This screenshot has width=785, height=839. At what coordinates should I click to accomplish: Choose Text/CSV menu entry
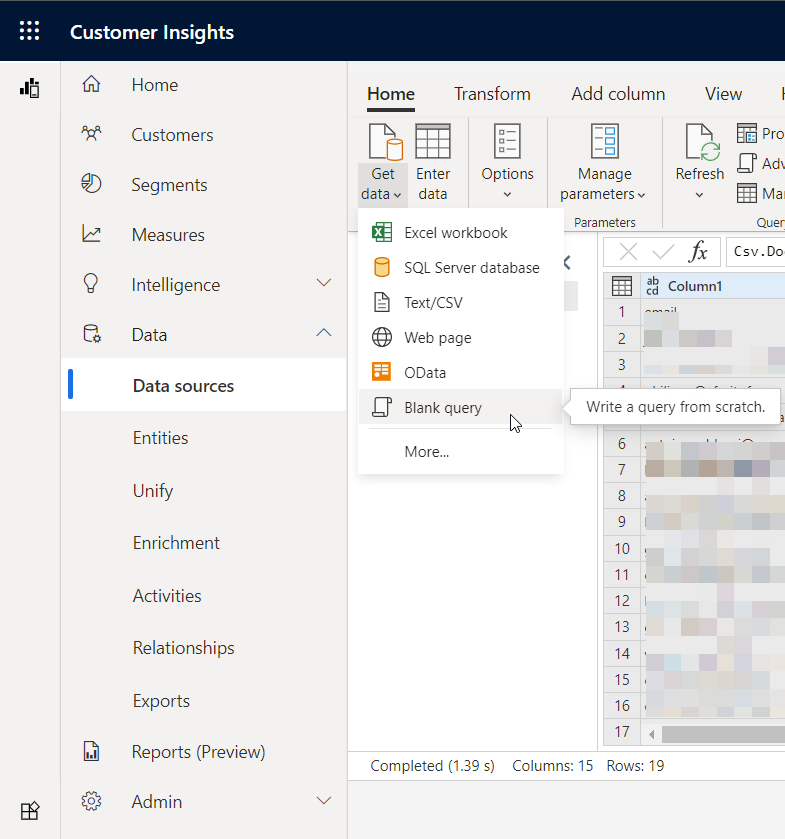click(461, 303)
